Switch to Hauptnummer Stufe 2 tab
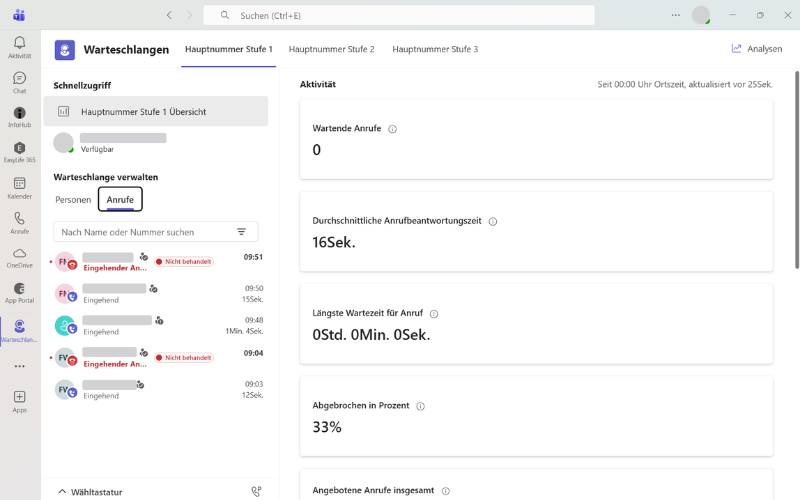 coord(332,49)
